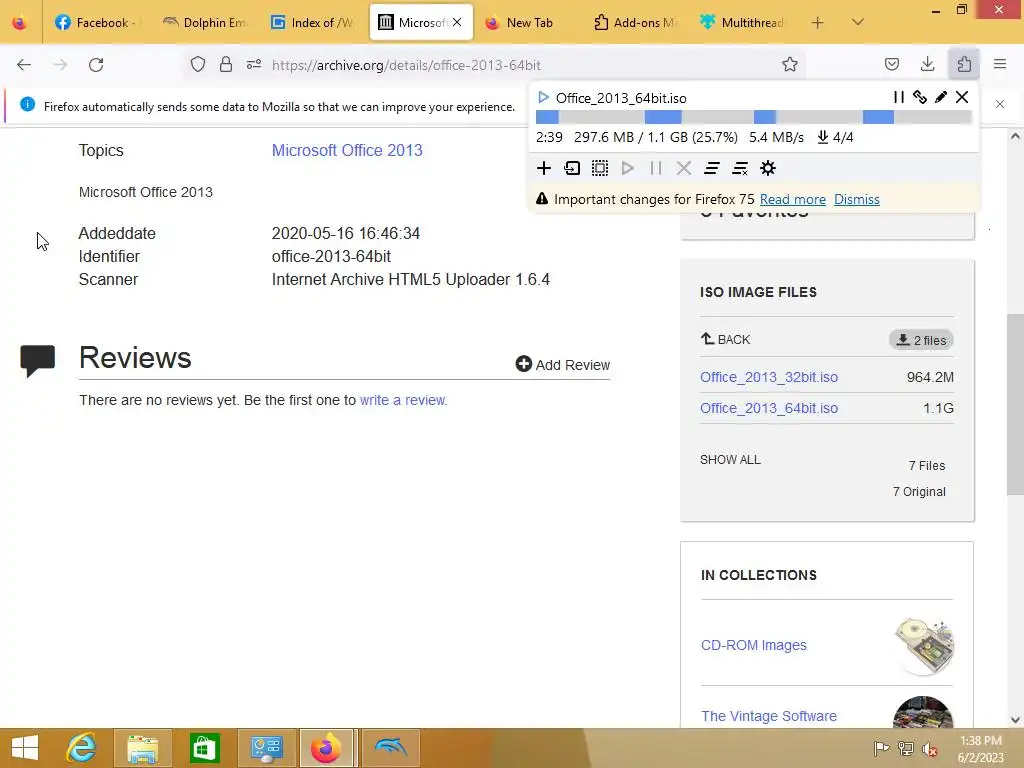1024x768 pixels.
Task: Open the Action Center flag icon
Action: click(x=880, y=749)
